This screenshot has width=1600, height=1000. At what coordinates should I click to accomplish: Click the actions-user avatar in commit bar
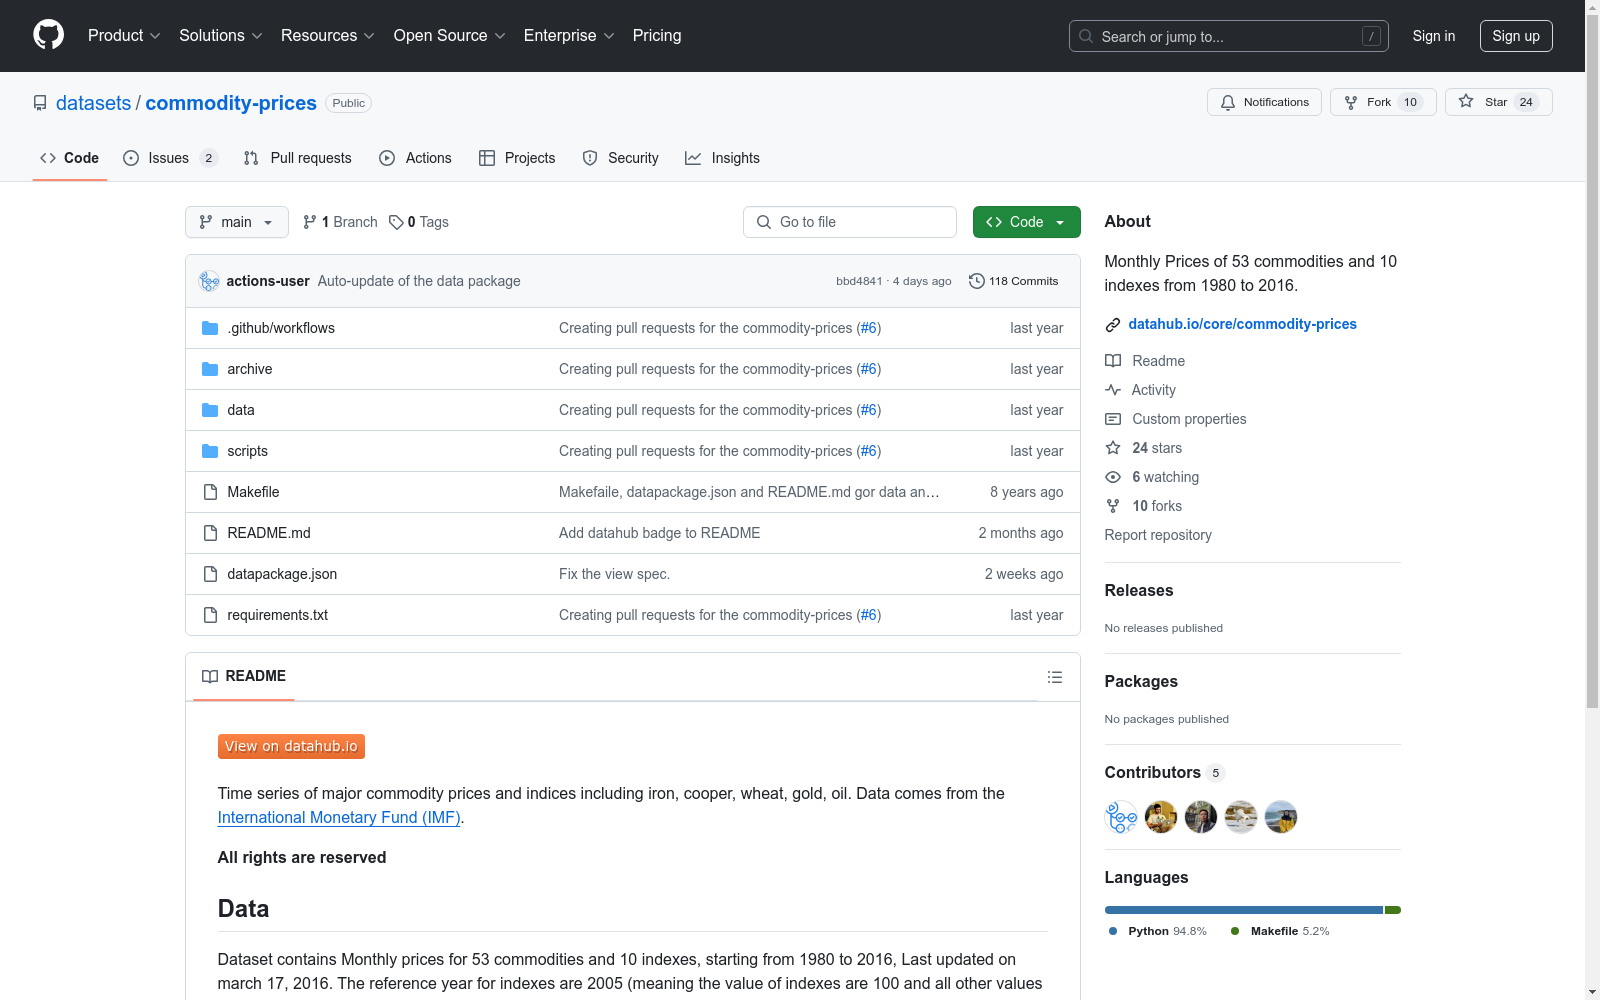point(209,281)
